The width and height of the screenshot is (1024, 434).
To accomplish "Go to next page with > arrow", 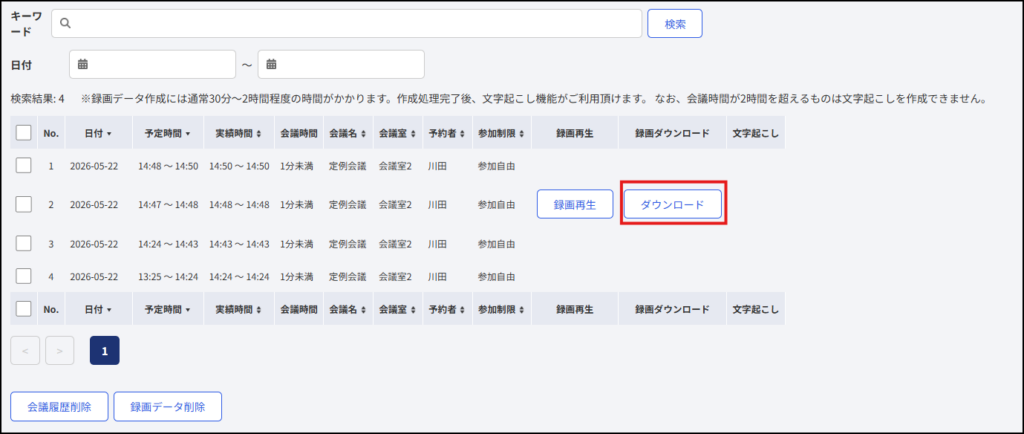I will tap(59, 350).
